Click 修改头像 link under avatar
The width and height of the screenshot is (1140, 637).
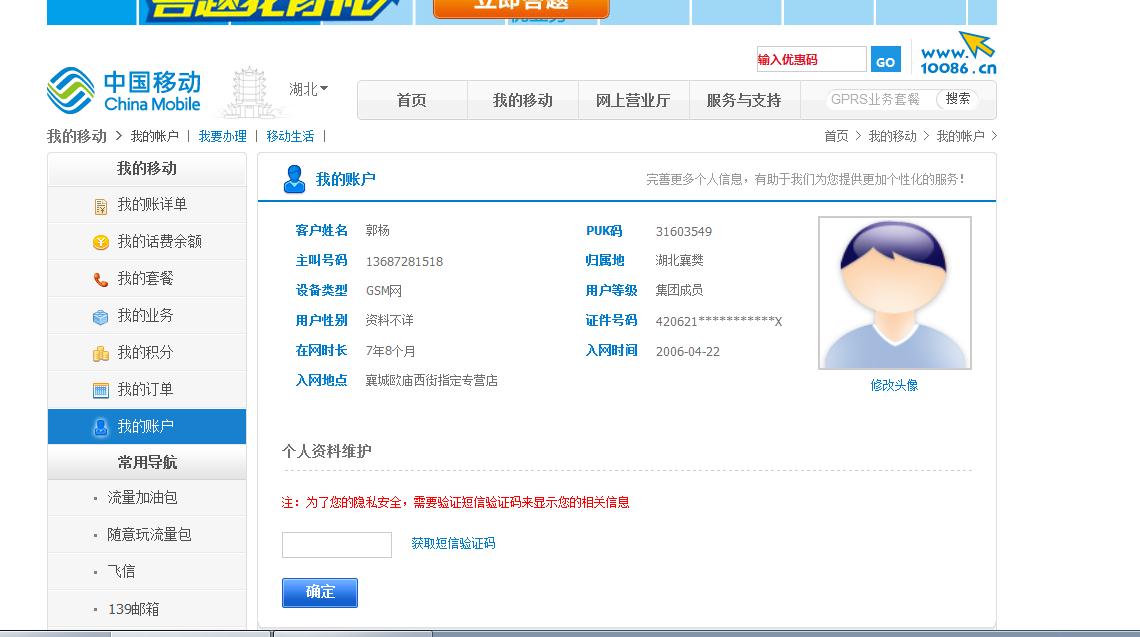pos(894,385)
